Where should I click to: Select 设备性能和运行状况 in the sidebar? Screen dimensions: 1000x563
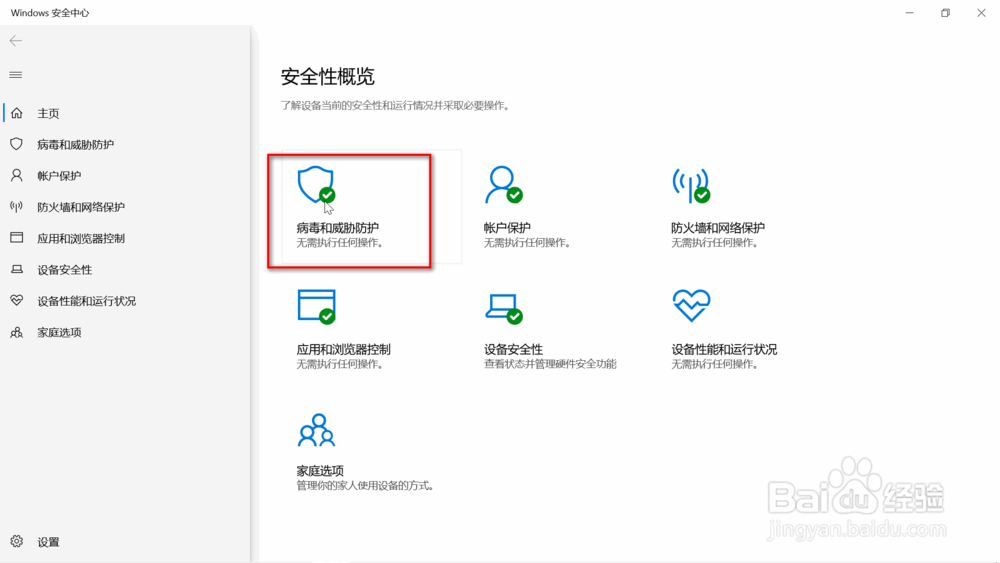(86, 301)
